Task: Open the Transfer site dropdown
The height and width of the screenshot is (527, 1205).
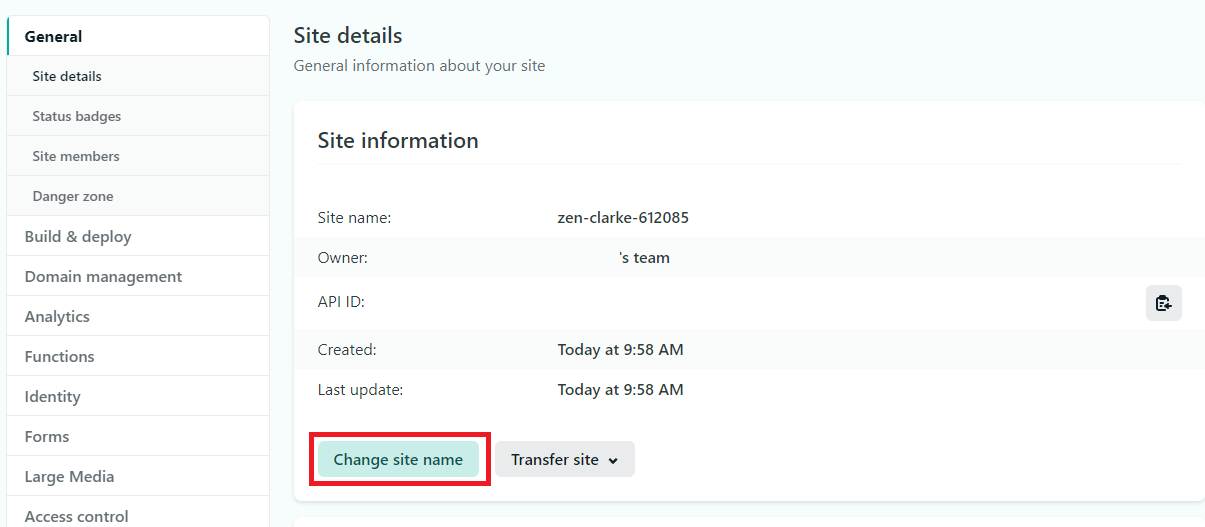Action: click(565, 460)
